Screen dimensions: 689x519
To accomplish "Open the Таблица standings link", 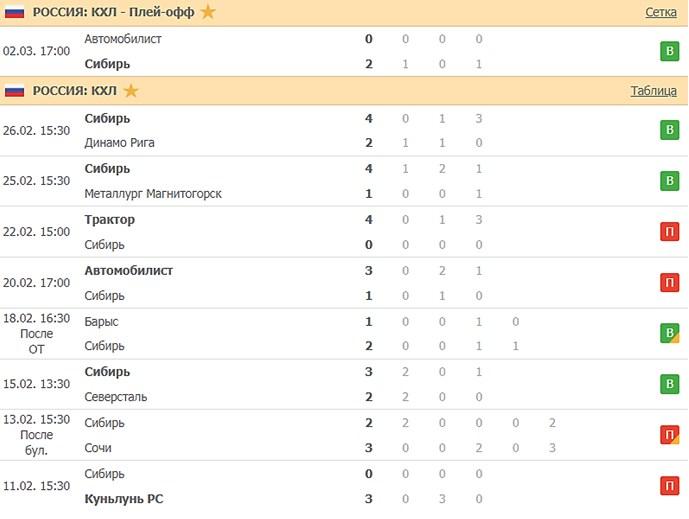I will [x=653, y=91].
